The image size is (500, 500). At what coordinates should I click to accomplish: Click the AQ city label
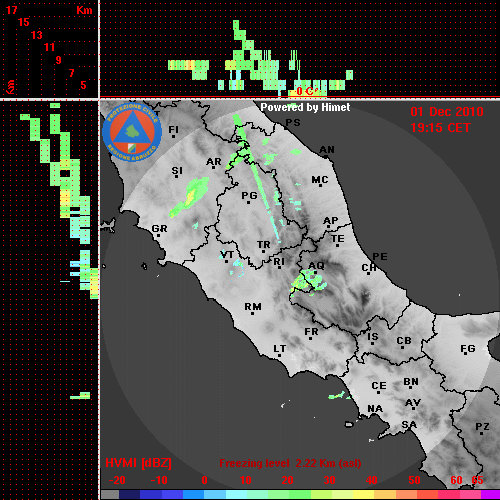(x=316, y=265)
